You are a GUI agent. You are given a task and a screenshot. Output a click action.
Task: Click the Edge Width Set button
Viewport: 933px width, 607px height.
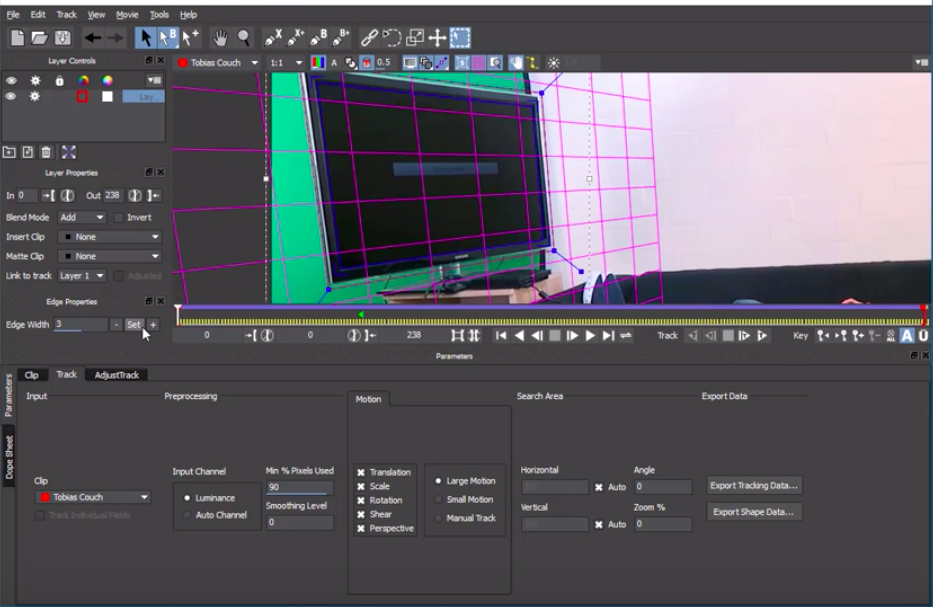pos(133,325)
